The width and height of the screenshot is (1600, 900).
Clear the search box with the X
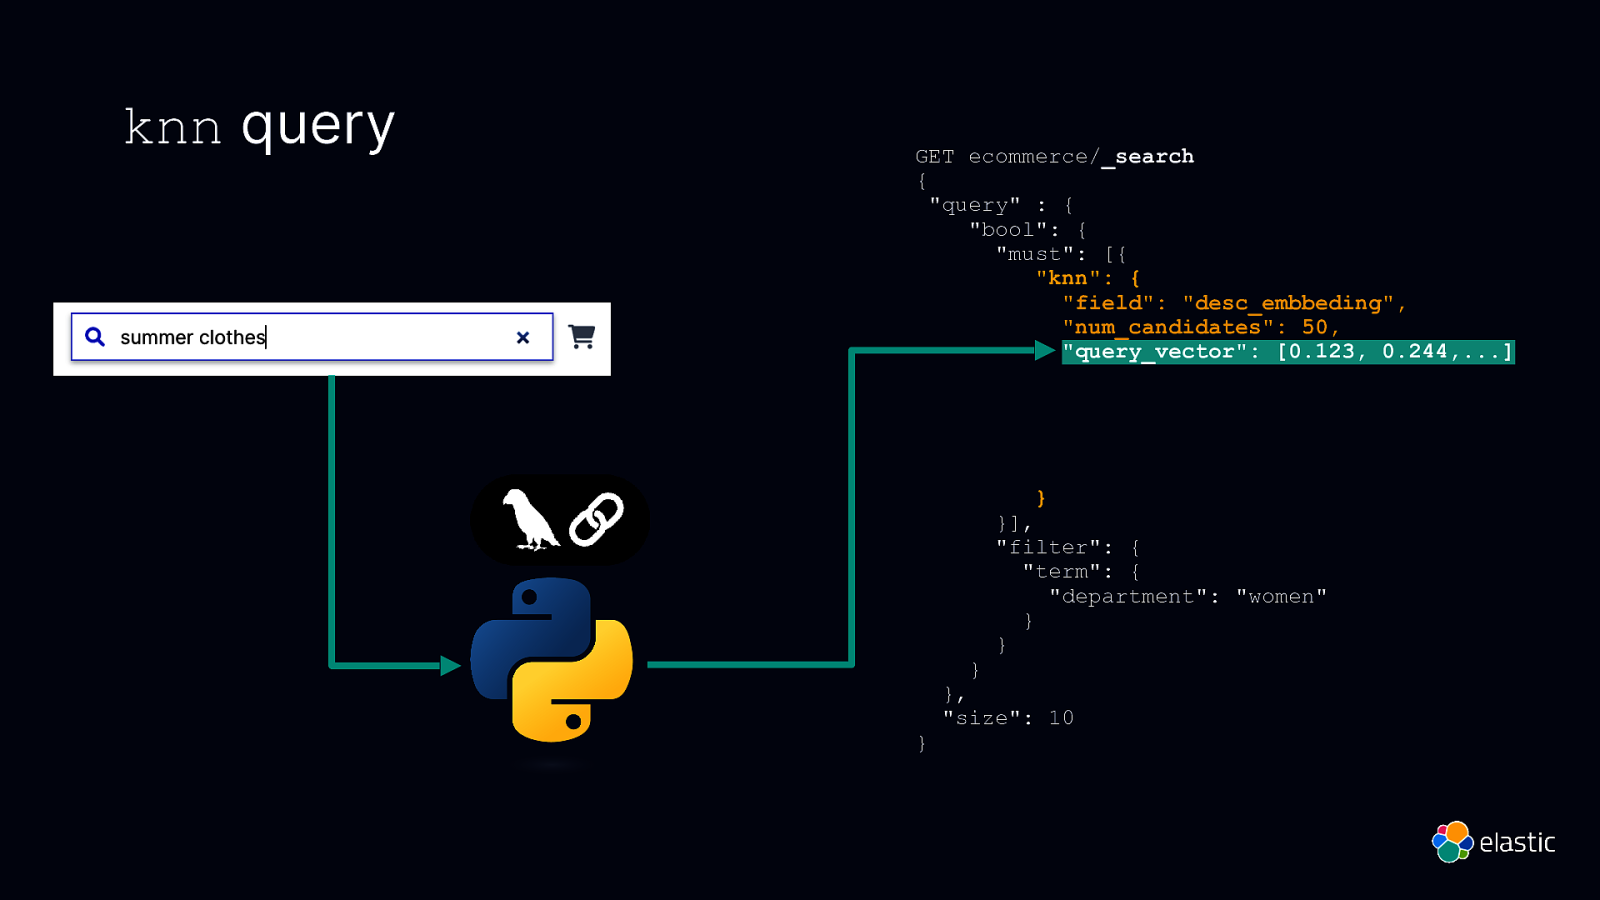pos(523,338)
